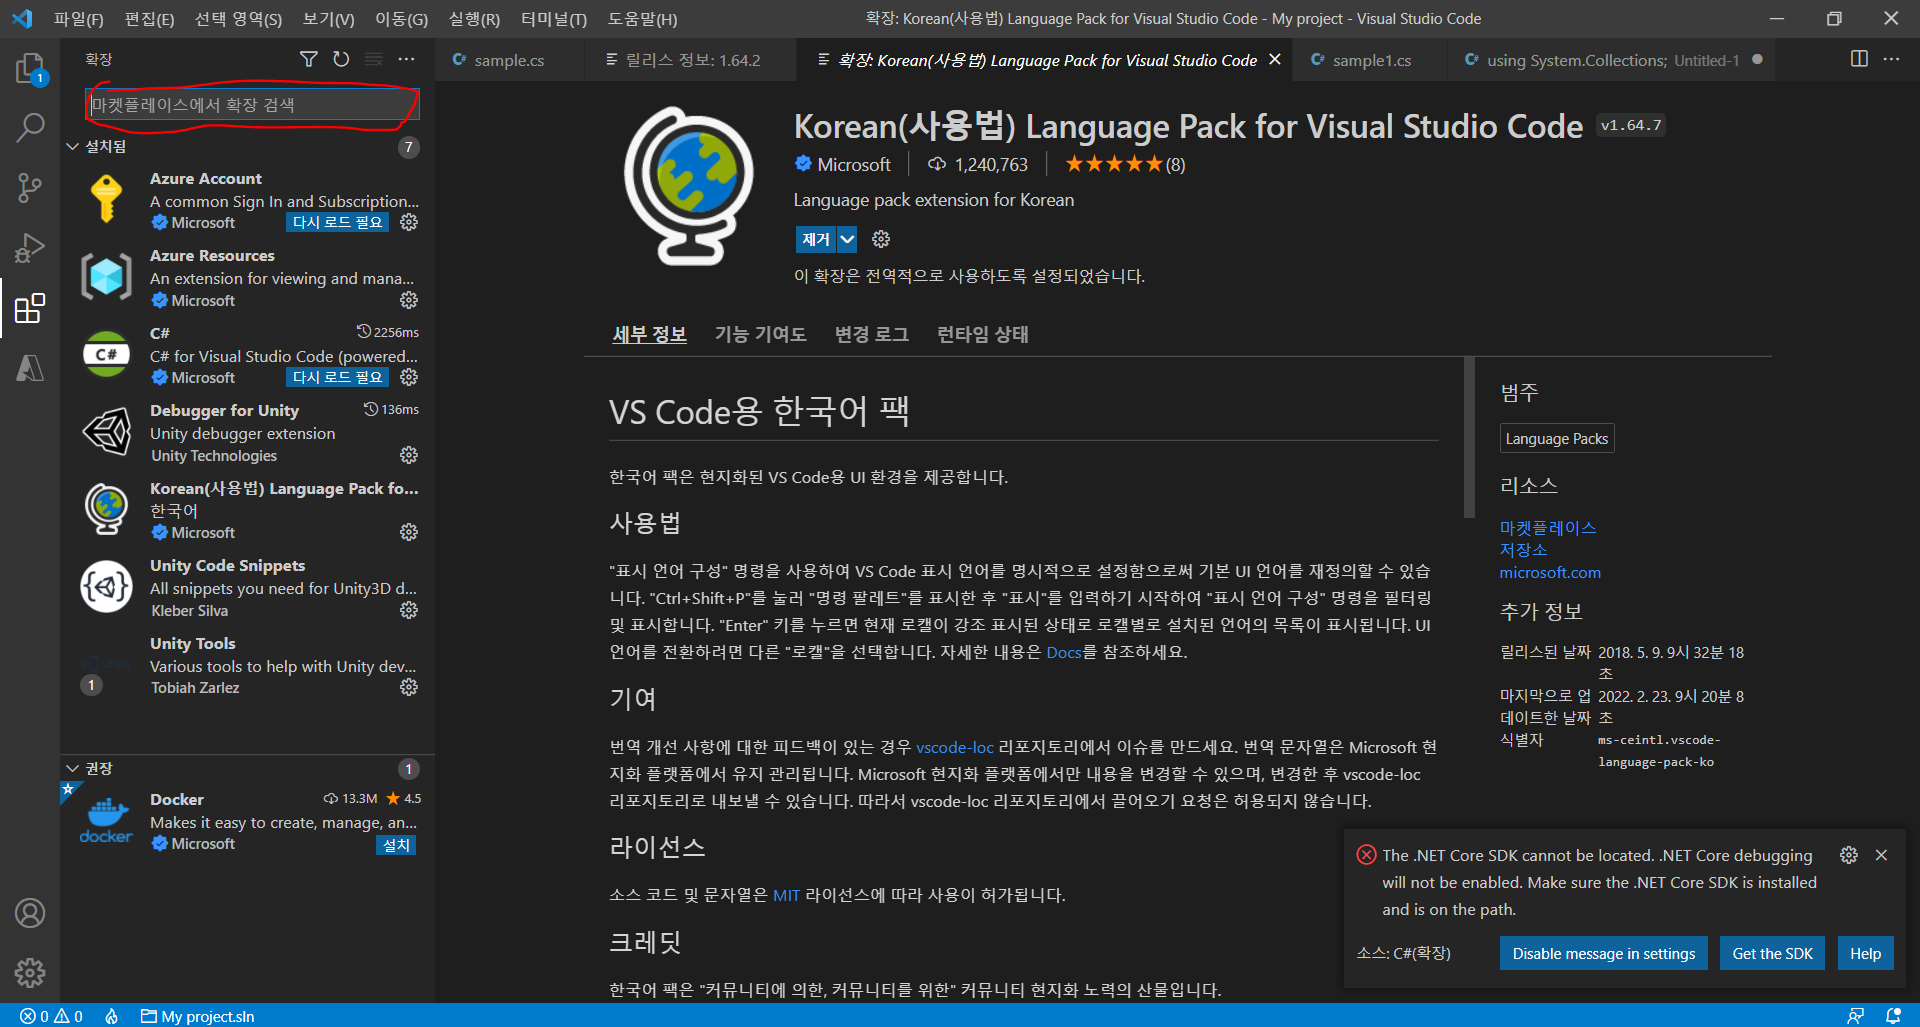Open notification settings gear
The image size is (1920, 1027).
point(1849,855)
